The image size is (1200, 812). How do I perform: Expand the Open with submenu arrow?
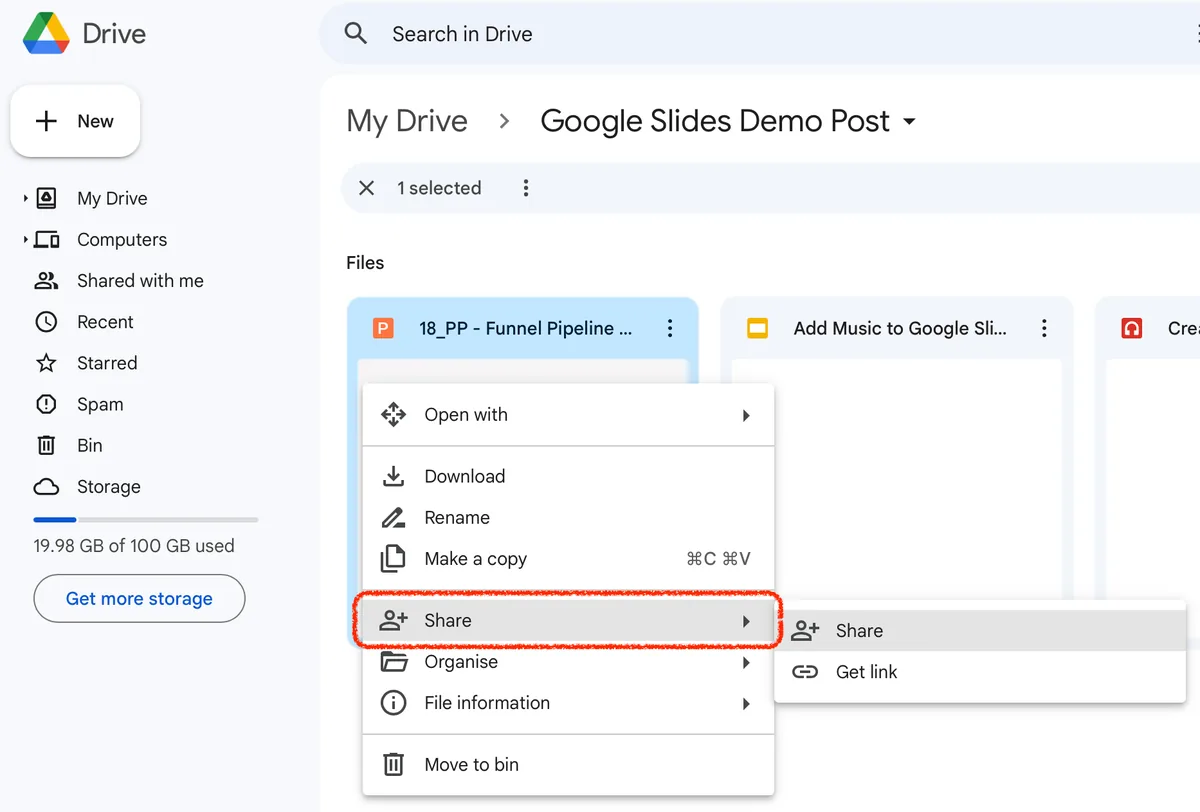tap(746, 415)
